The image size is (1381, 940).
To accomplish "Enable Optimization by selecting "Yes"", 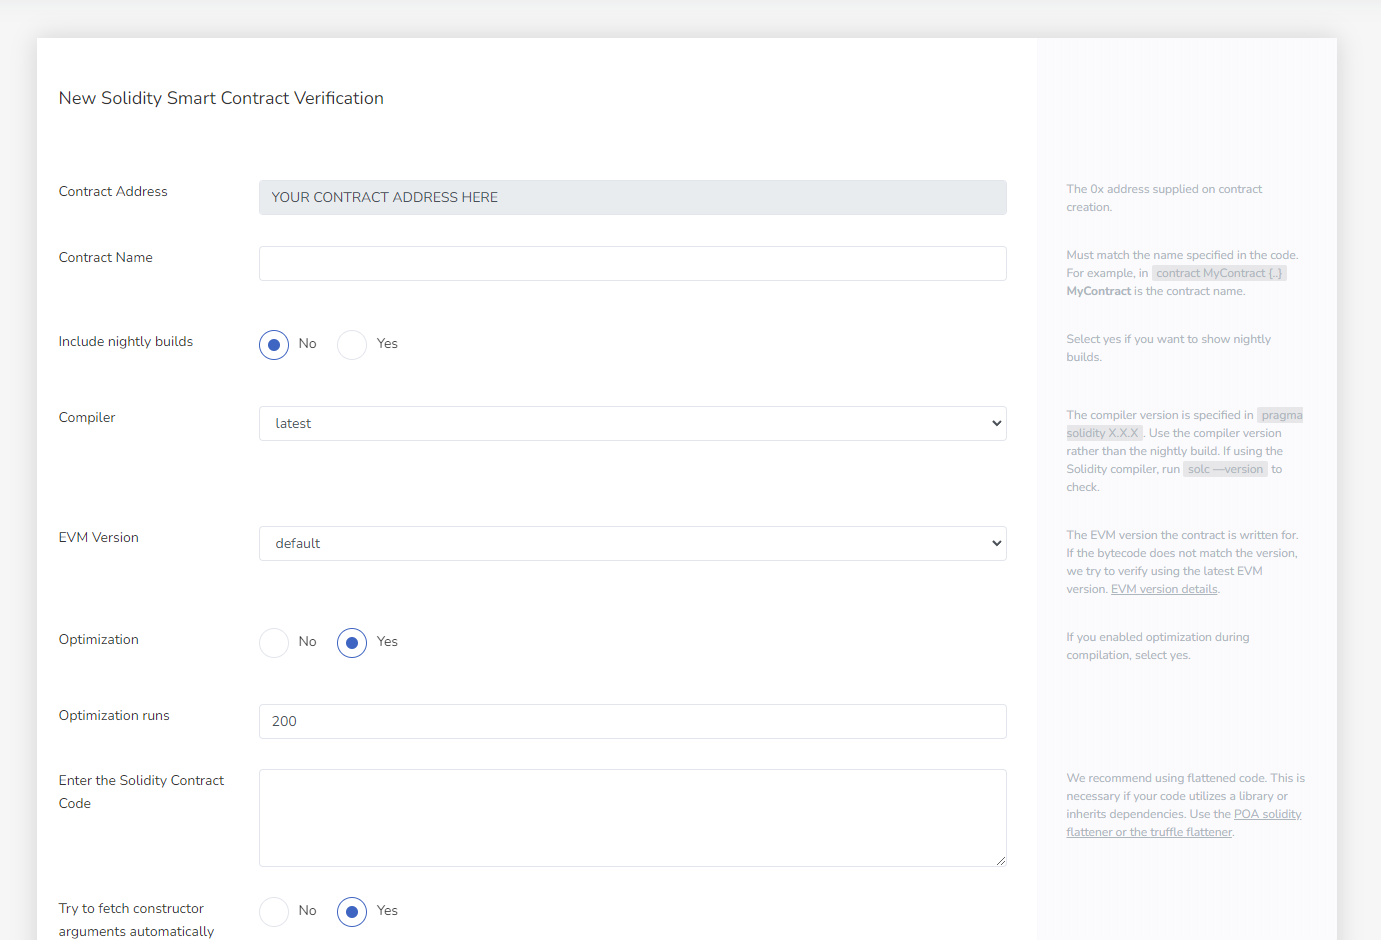I will [351, 642].
